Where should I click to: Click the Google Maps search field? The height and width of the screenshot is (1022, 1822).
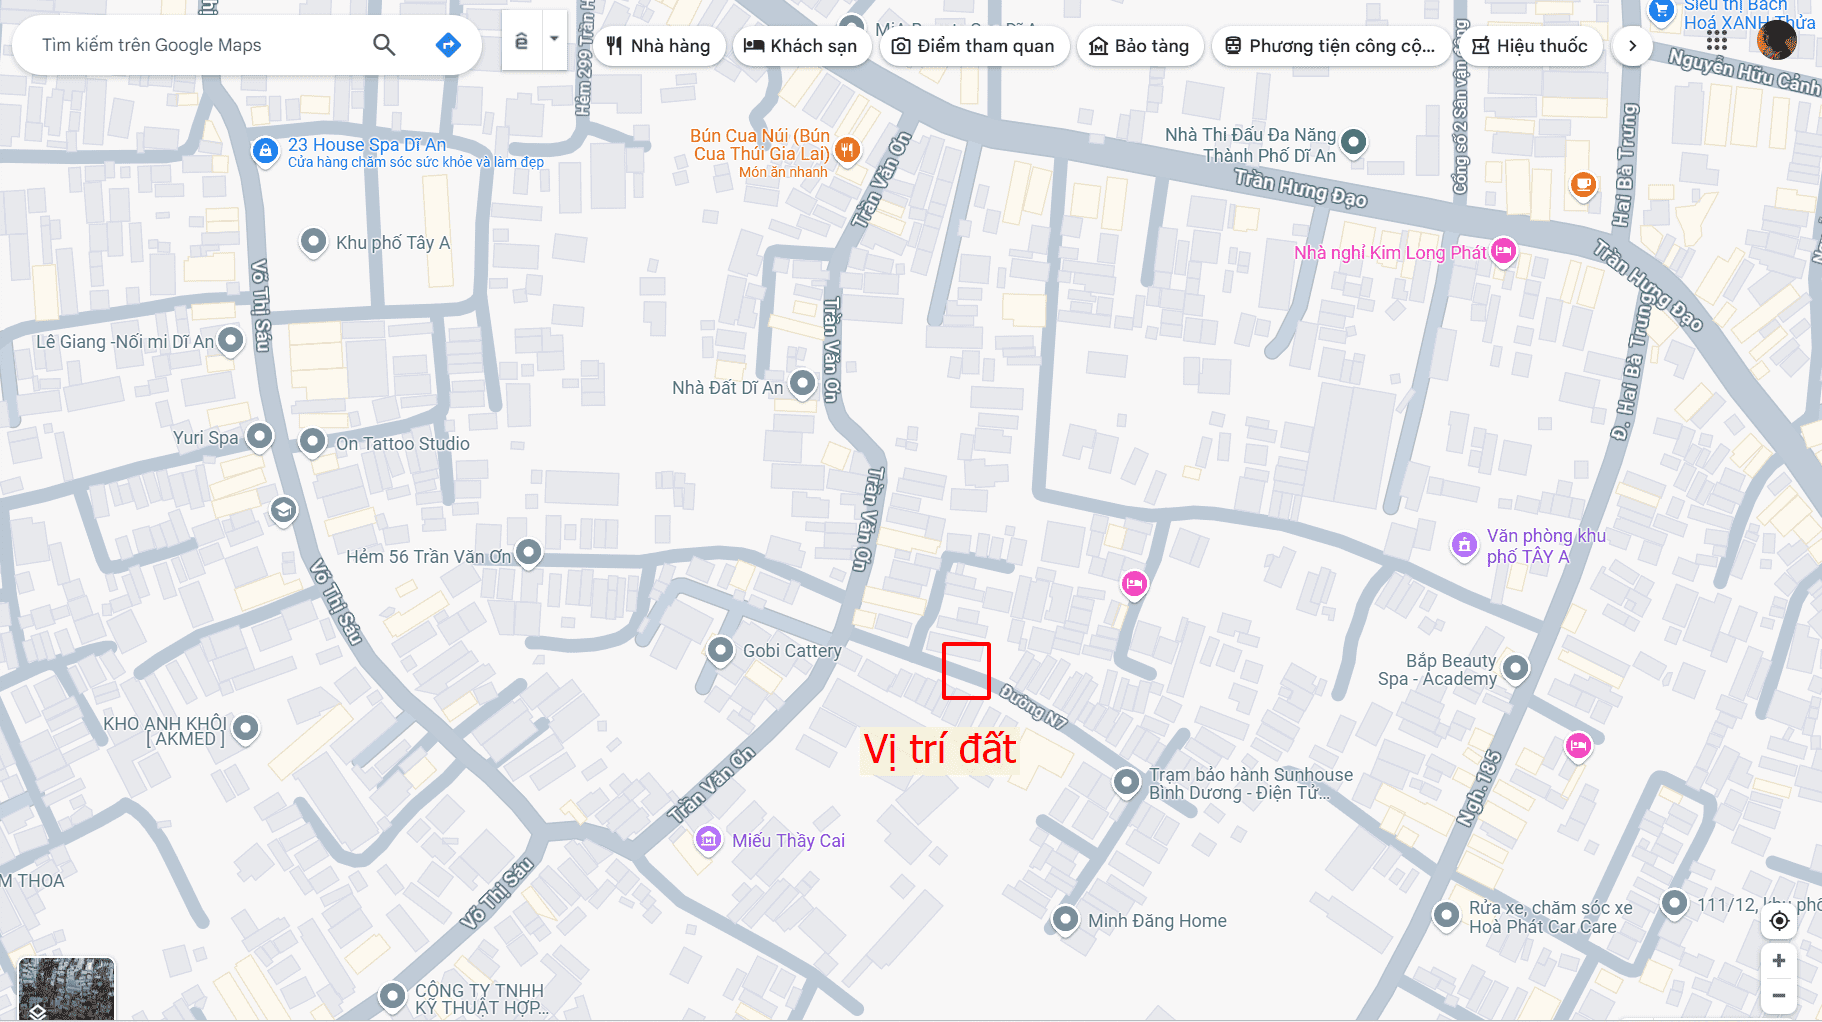[200, 45]
